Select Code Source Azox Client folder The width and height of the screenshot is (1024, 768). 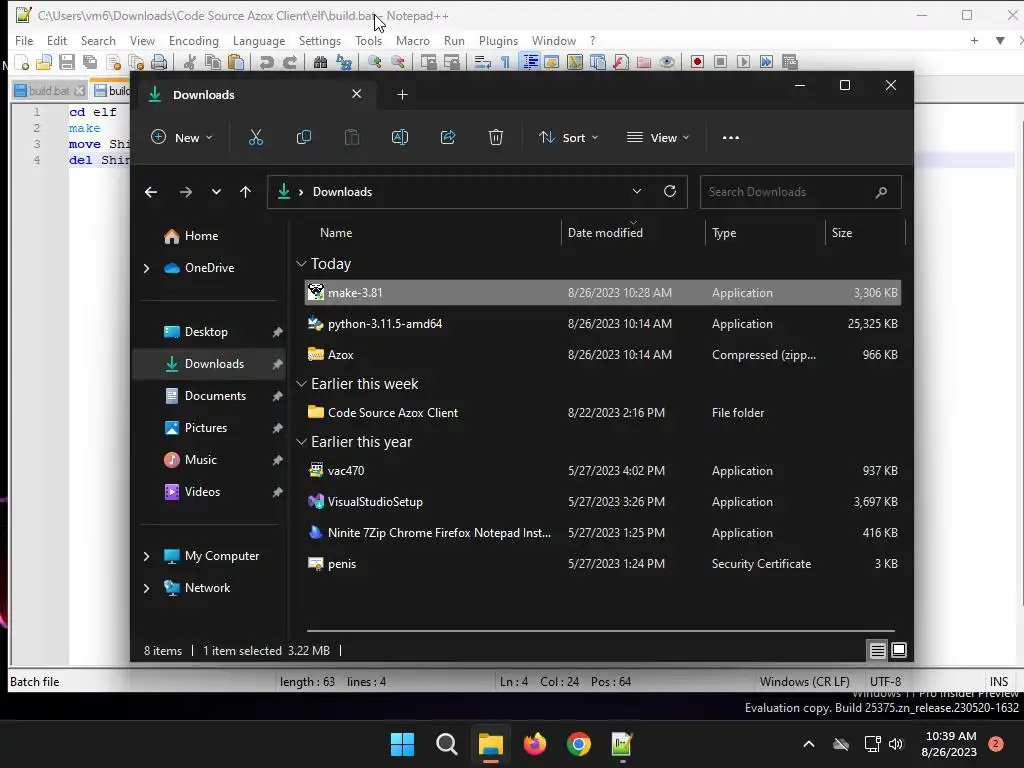click(x=602, y=413)
